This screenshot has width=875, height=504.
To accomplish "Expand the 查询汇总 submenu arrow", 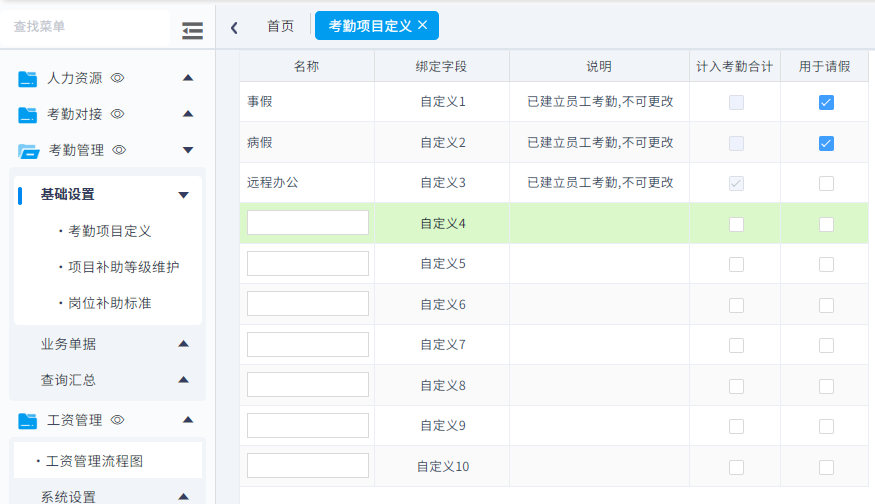I will coord(183,380).
